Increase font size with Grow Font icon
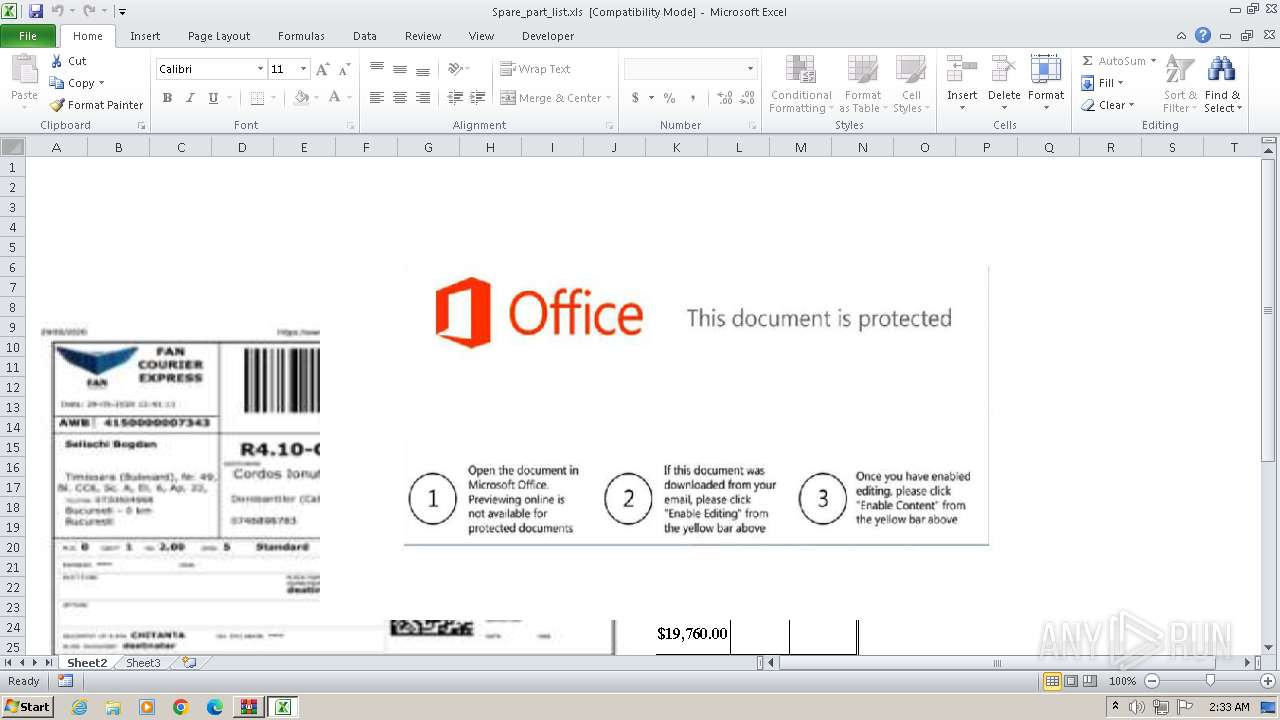Screen dimensions: 1280x720 tap(322, 69)
